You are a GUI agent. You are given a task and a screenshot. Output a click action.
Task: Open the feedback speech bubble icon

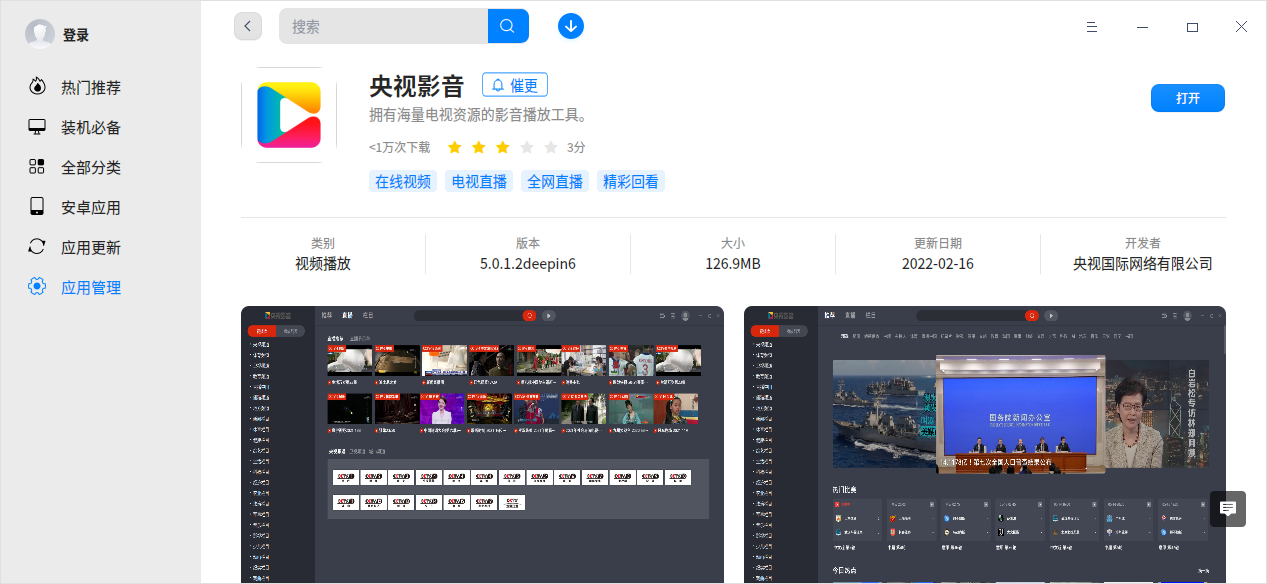point(1227,509)
